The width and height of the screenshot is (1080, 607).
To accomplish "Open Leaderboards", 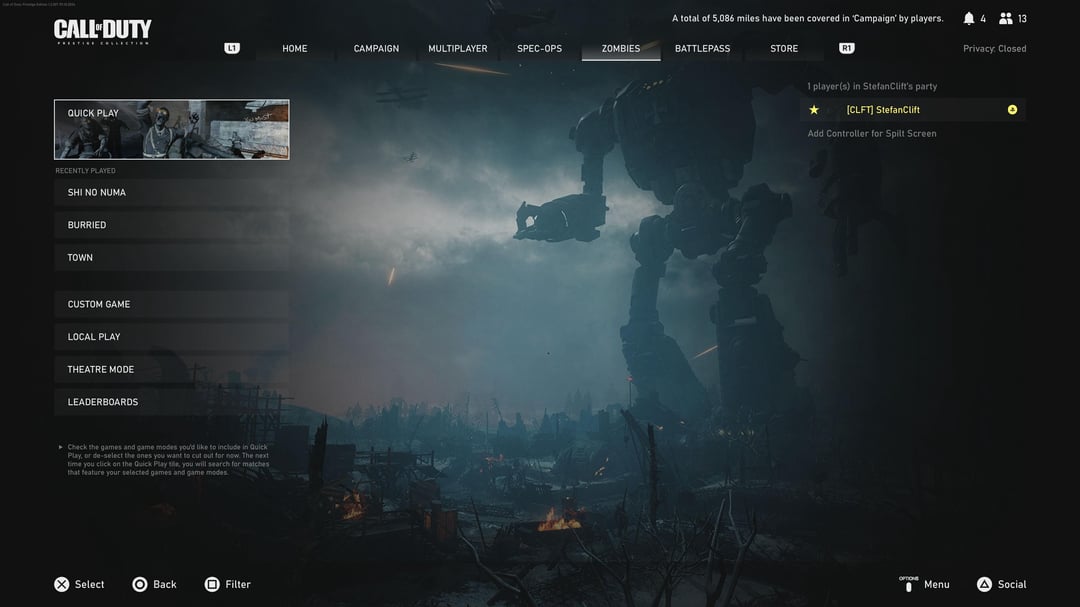I will coord(172,402).
